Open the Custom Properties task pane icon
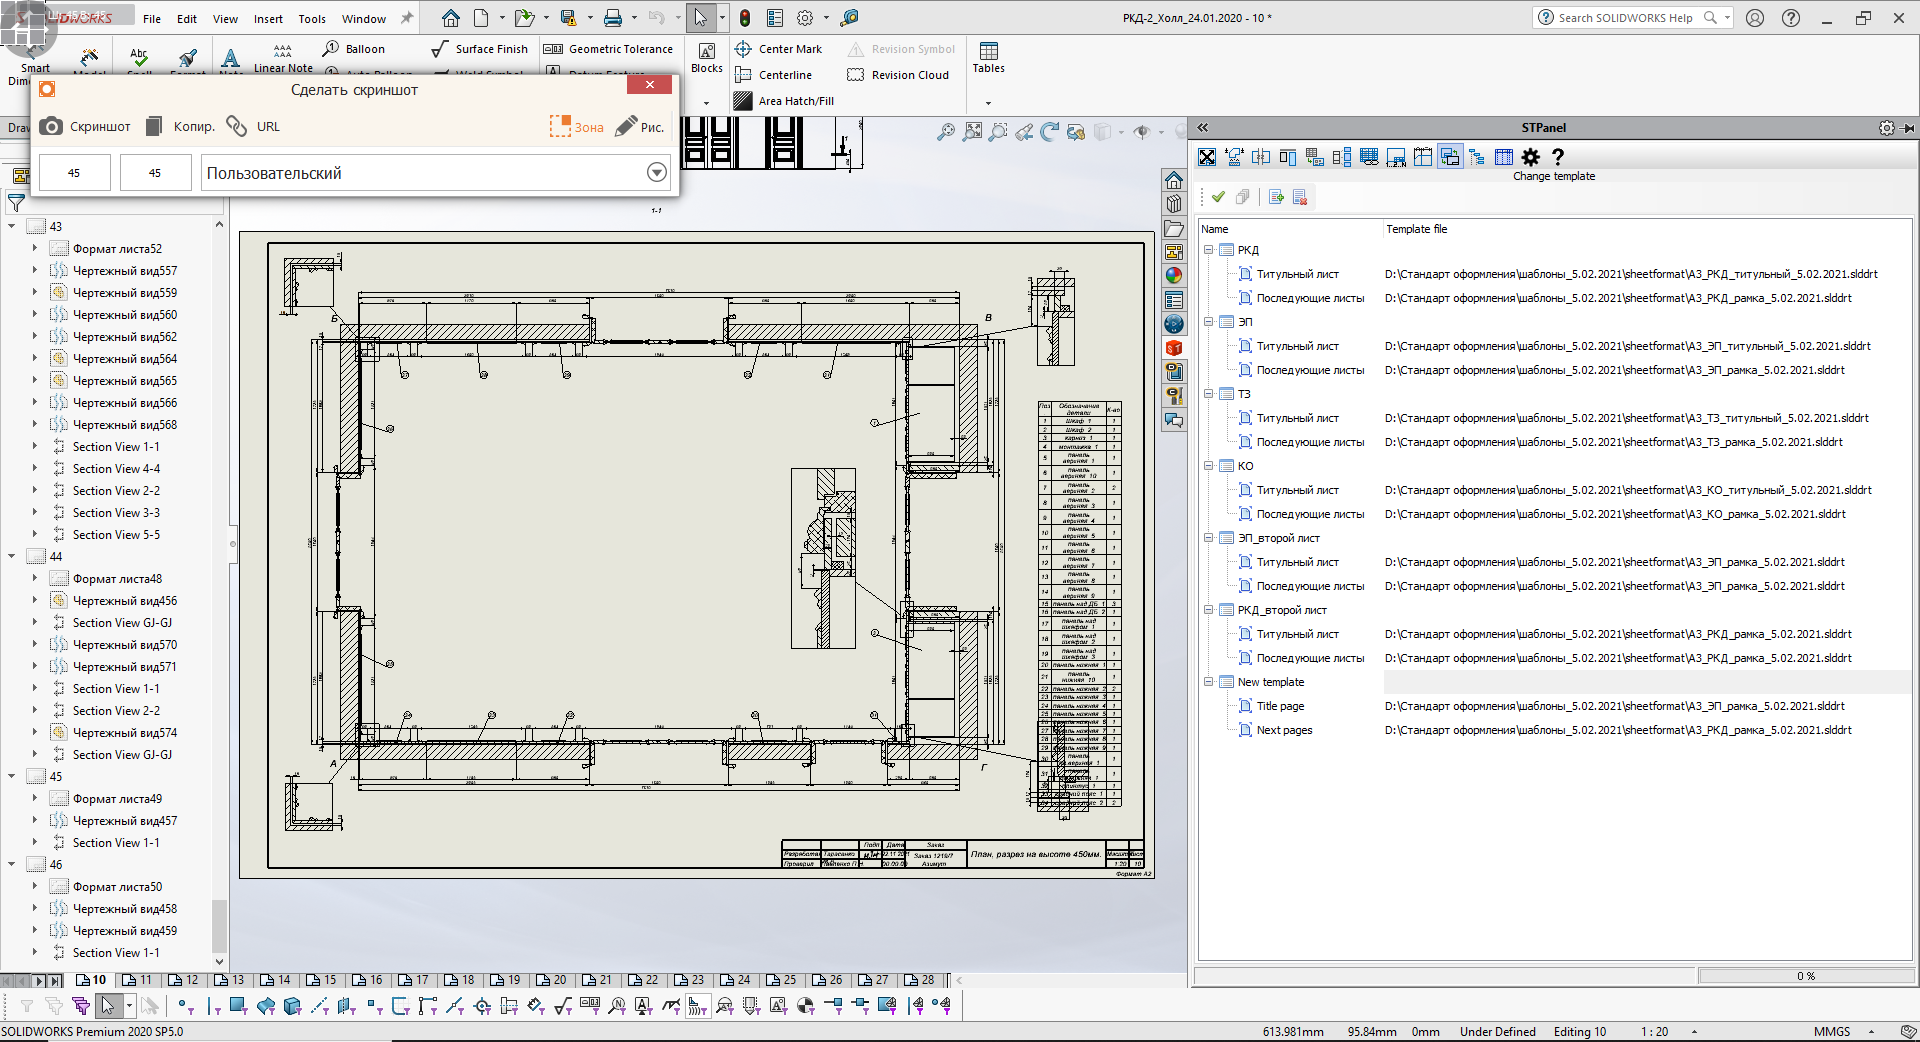 pyautogui.click(x=1174, y=300)
